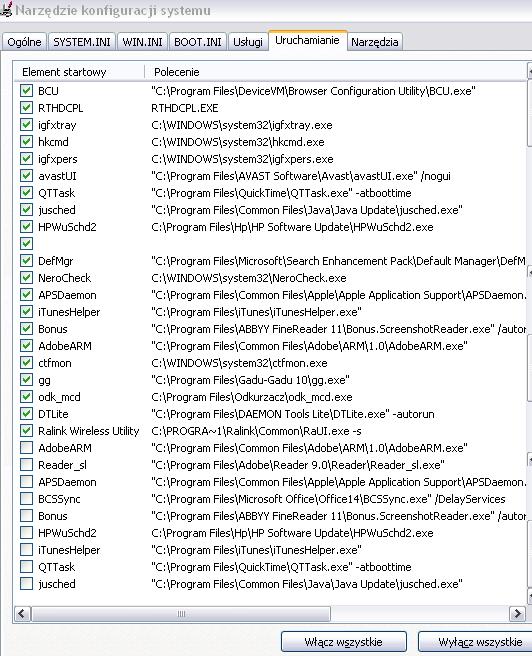Click the horizontal scrollbar thumb

tap(181, 614)
